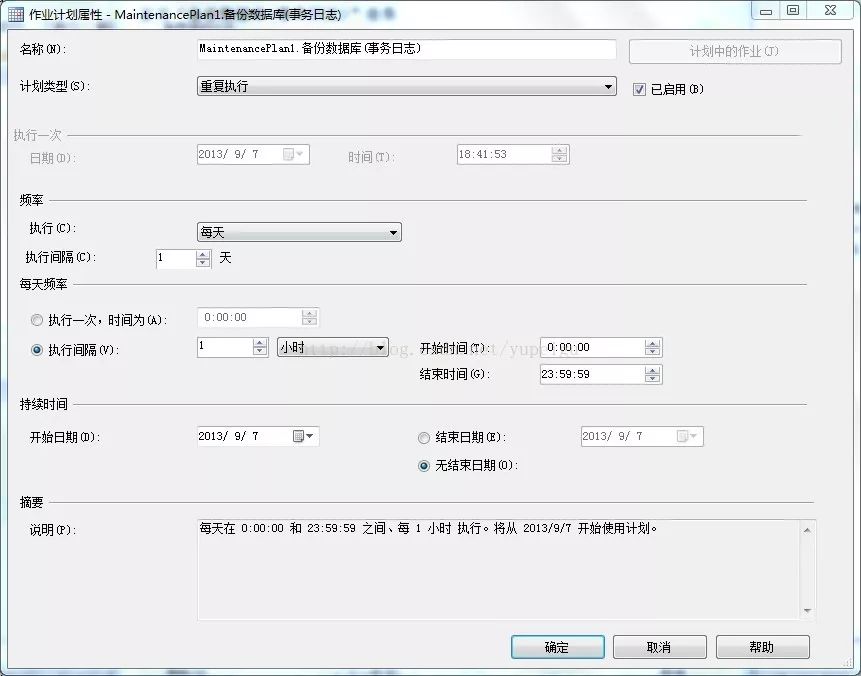Click the 名称 name input field
The width and height of the screenshot is (861, 676).
406,49
